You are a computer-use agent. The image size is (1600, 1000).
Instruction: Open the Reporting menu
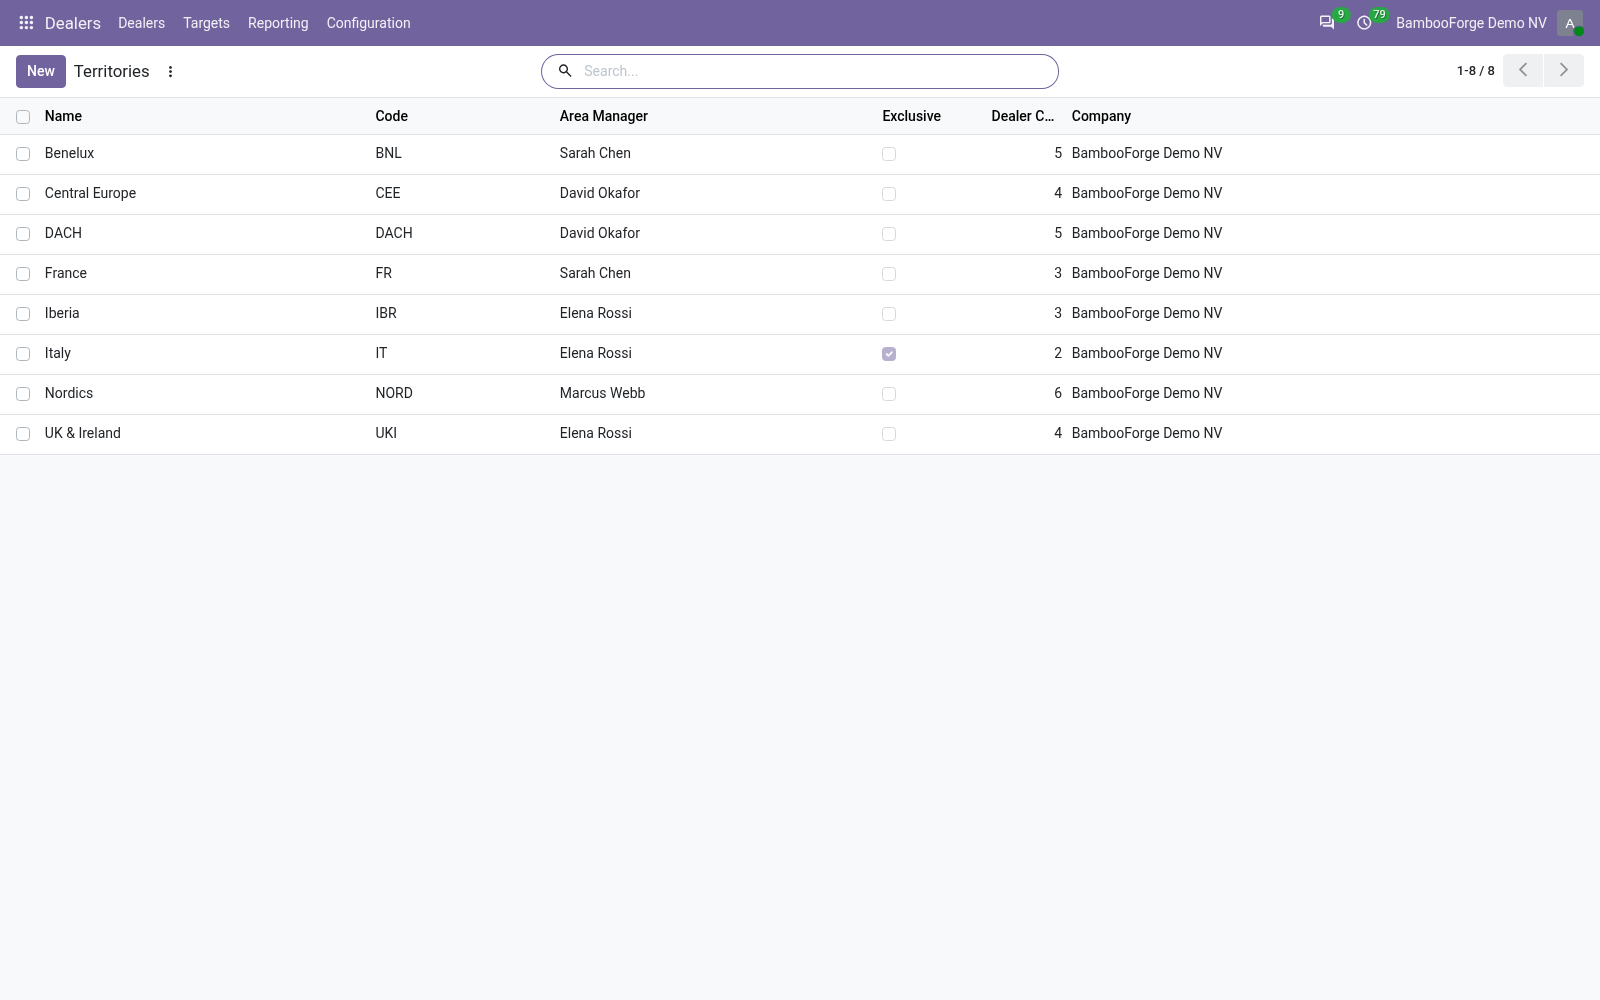coord(278,23)
